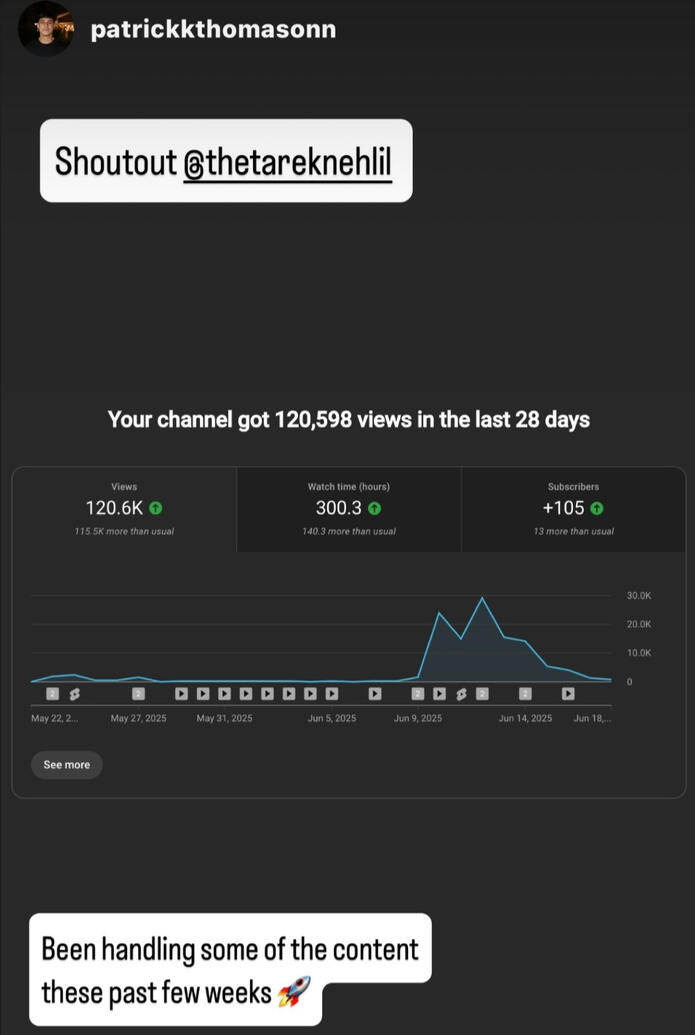The width and height of the screenshot is (695, 1035).
Task: Click the Shorts icon near May 22
Action: click(x=74, y=693)
